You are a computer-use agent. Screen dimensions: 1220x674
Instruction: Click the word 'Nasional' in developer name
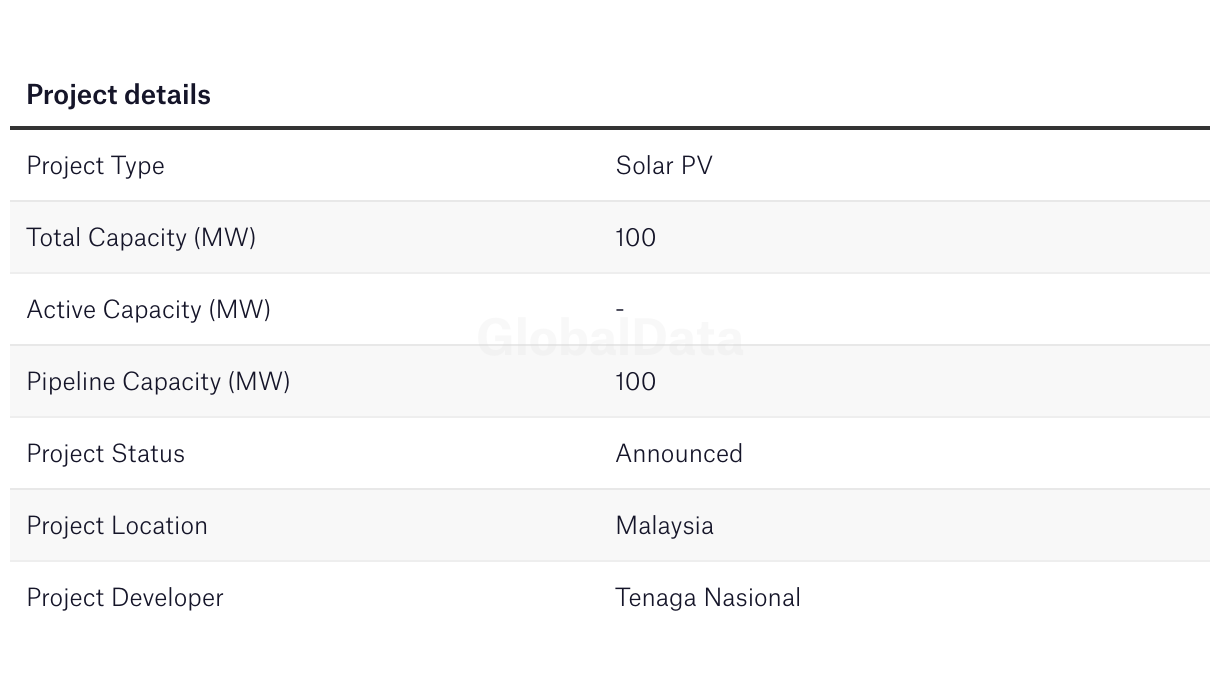tap(752, 598)
